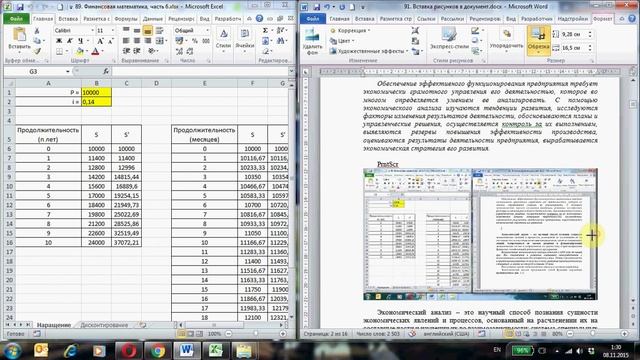Viewport: 640px width, 360px height.
Task: Open Коррекция dropdown in Word
Action: (x=350, y=31)
